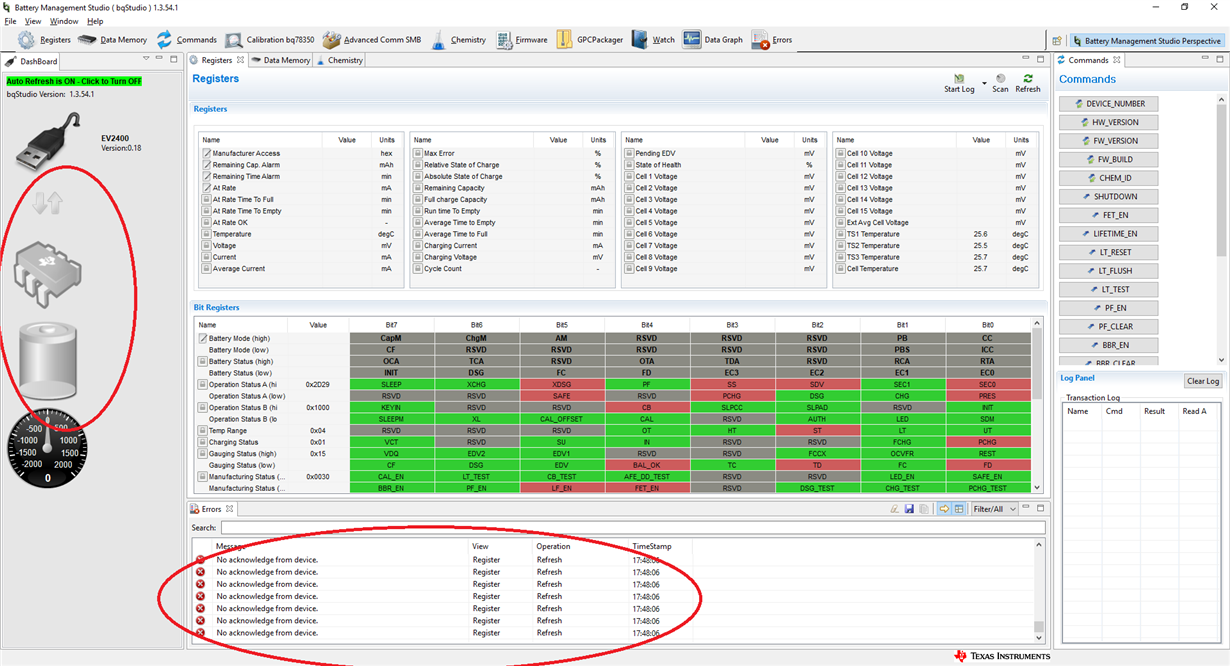Open DashBoard view menu triangle
Screen dimensions: 1230x666
coord(147,60)
